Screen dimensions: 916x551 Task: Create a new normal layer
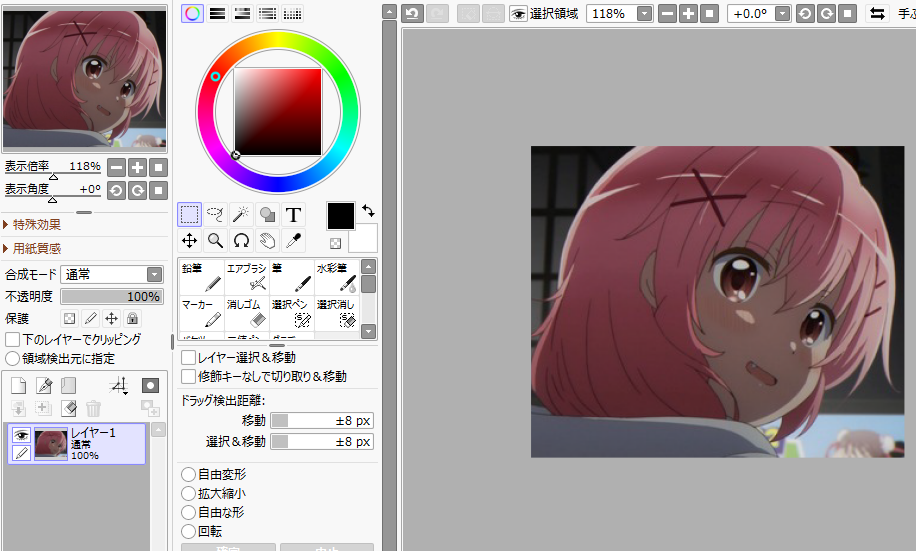pos(19,386)
